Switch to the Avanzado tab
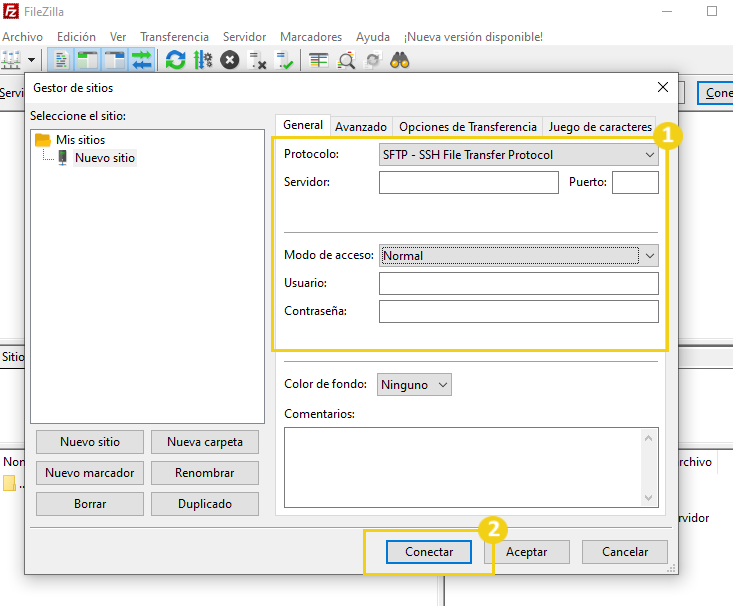733x606 pixels. coord(361,127)
